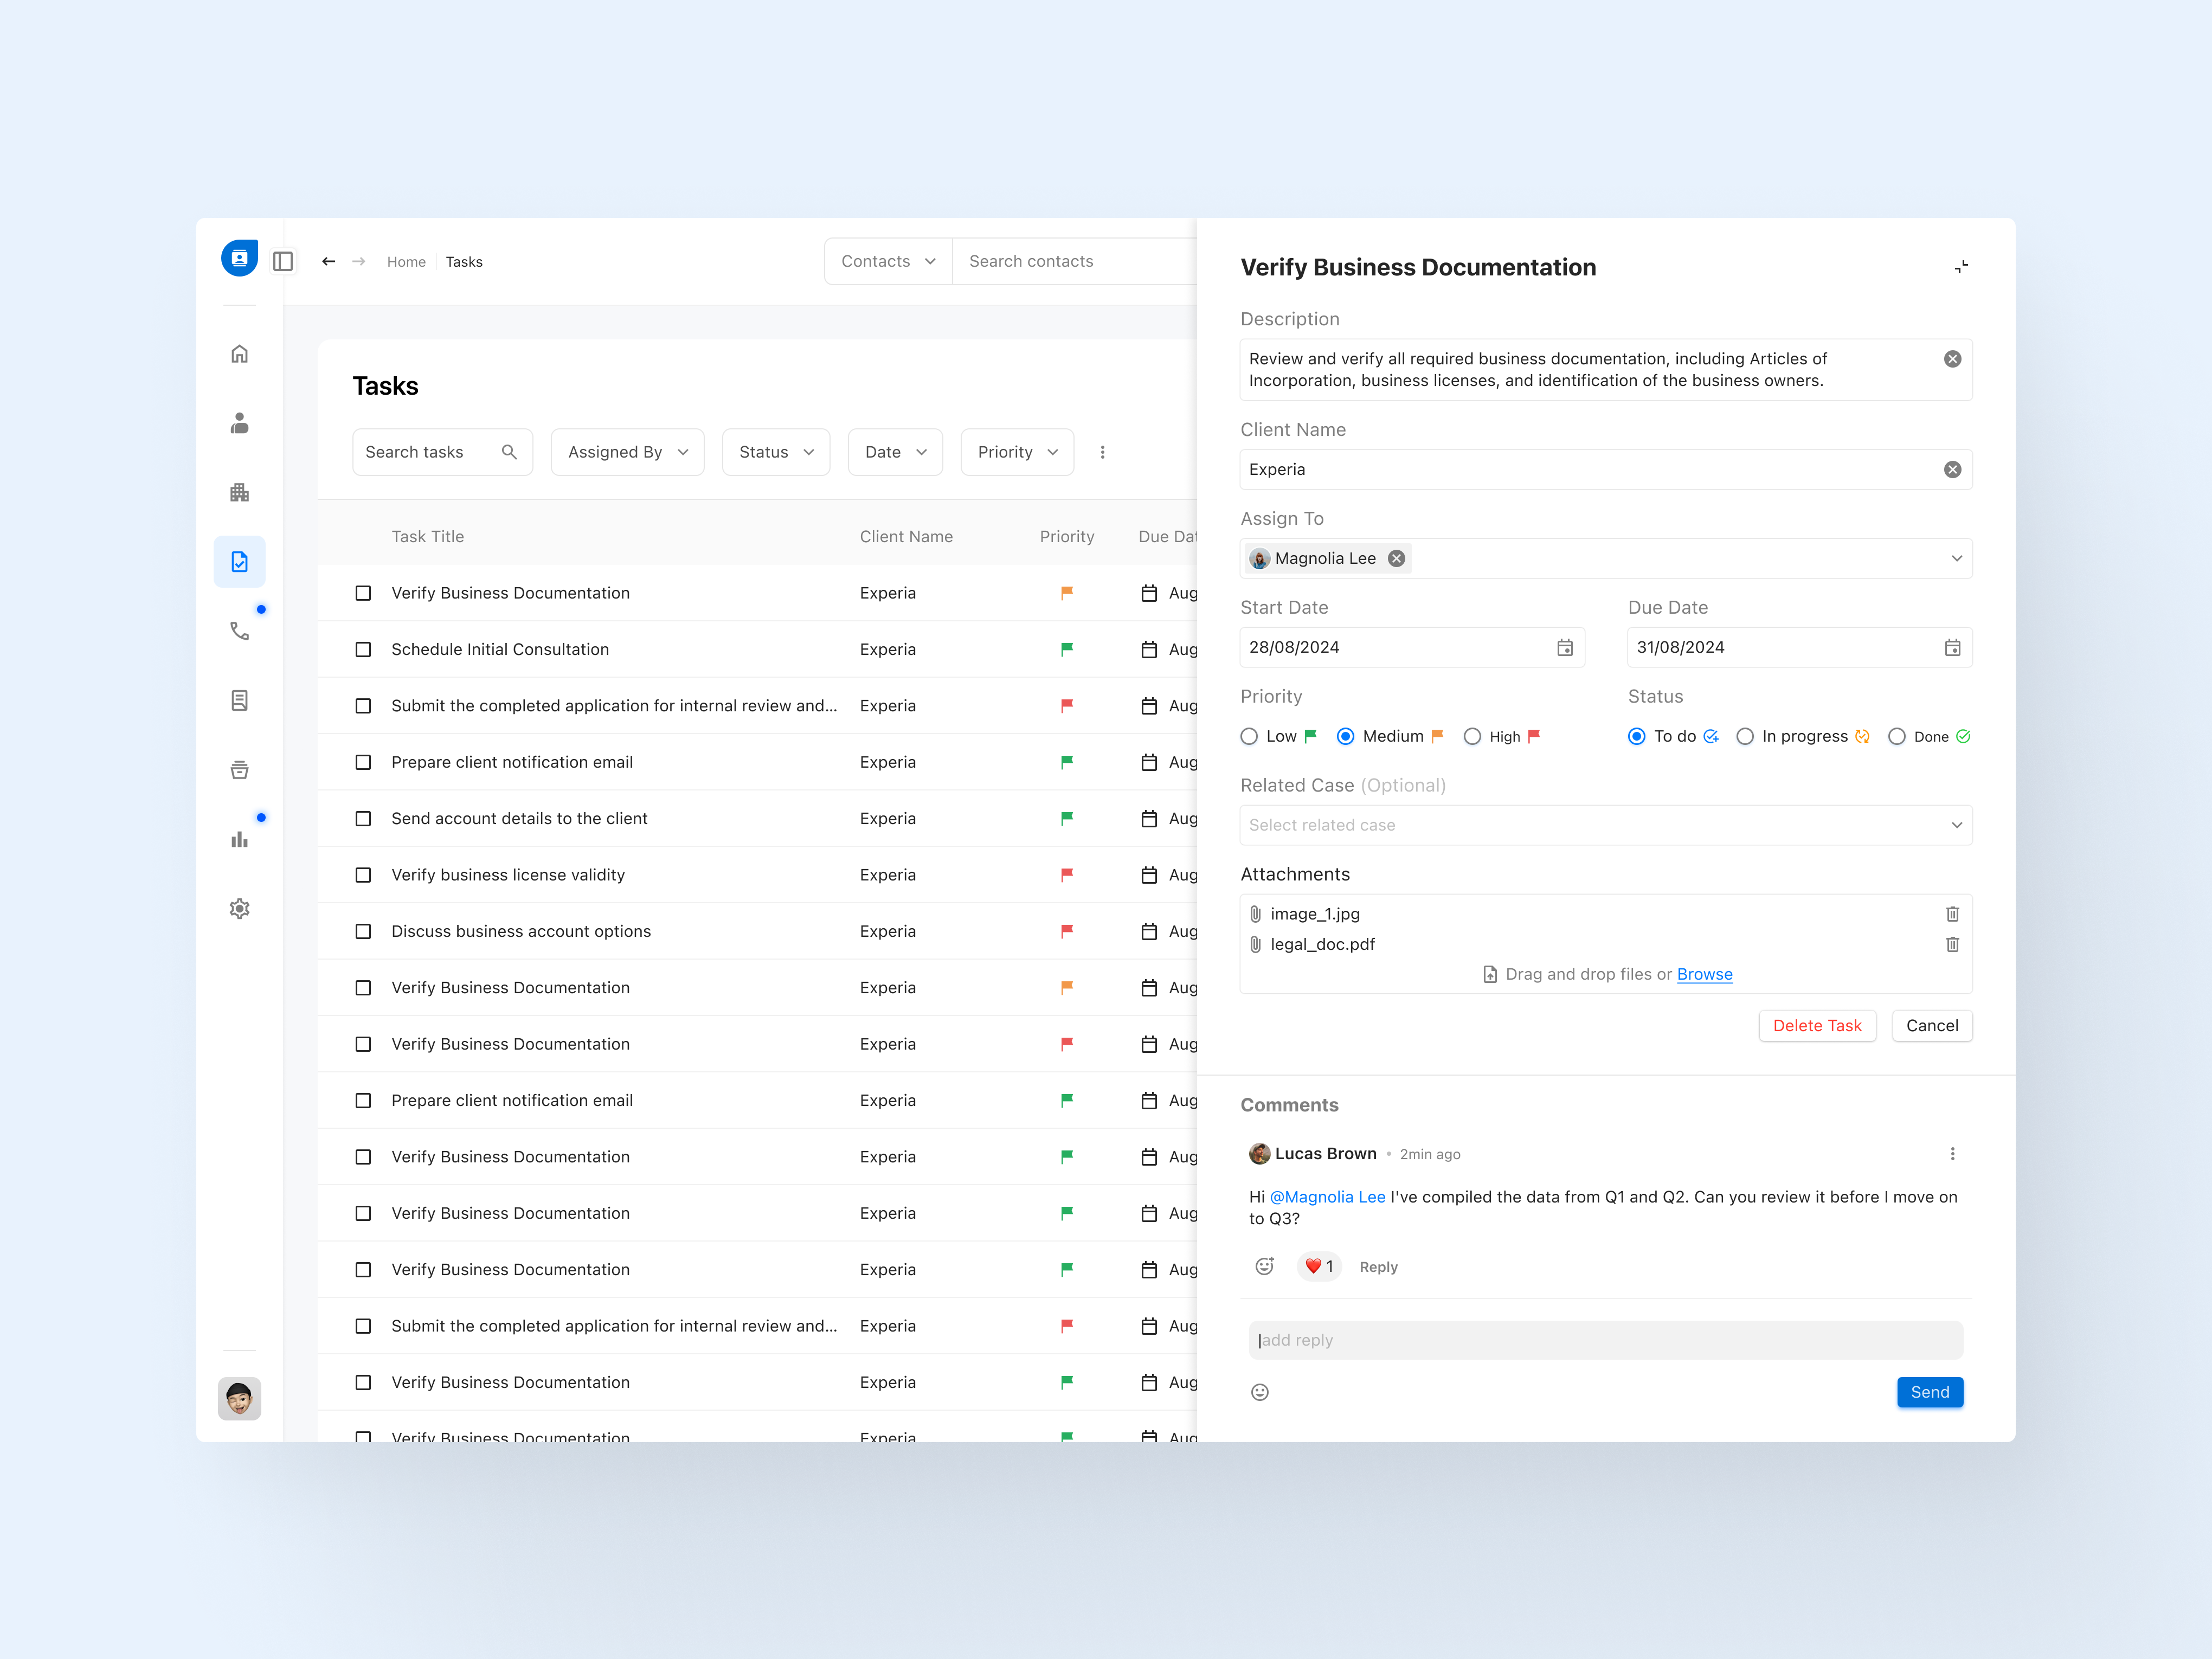Open the Settings gear icon

(x=239, y=908)
